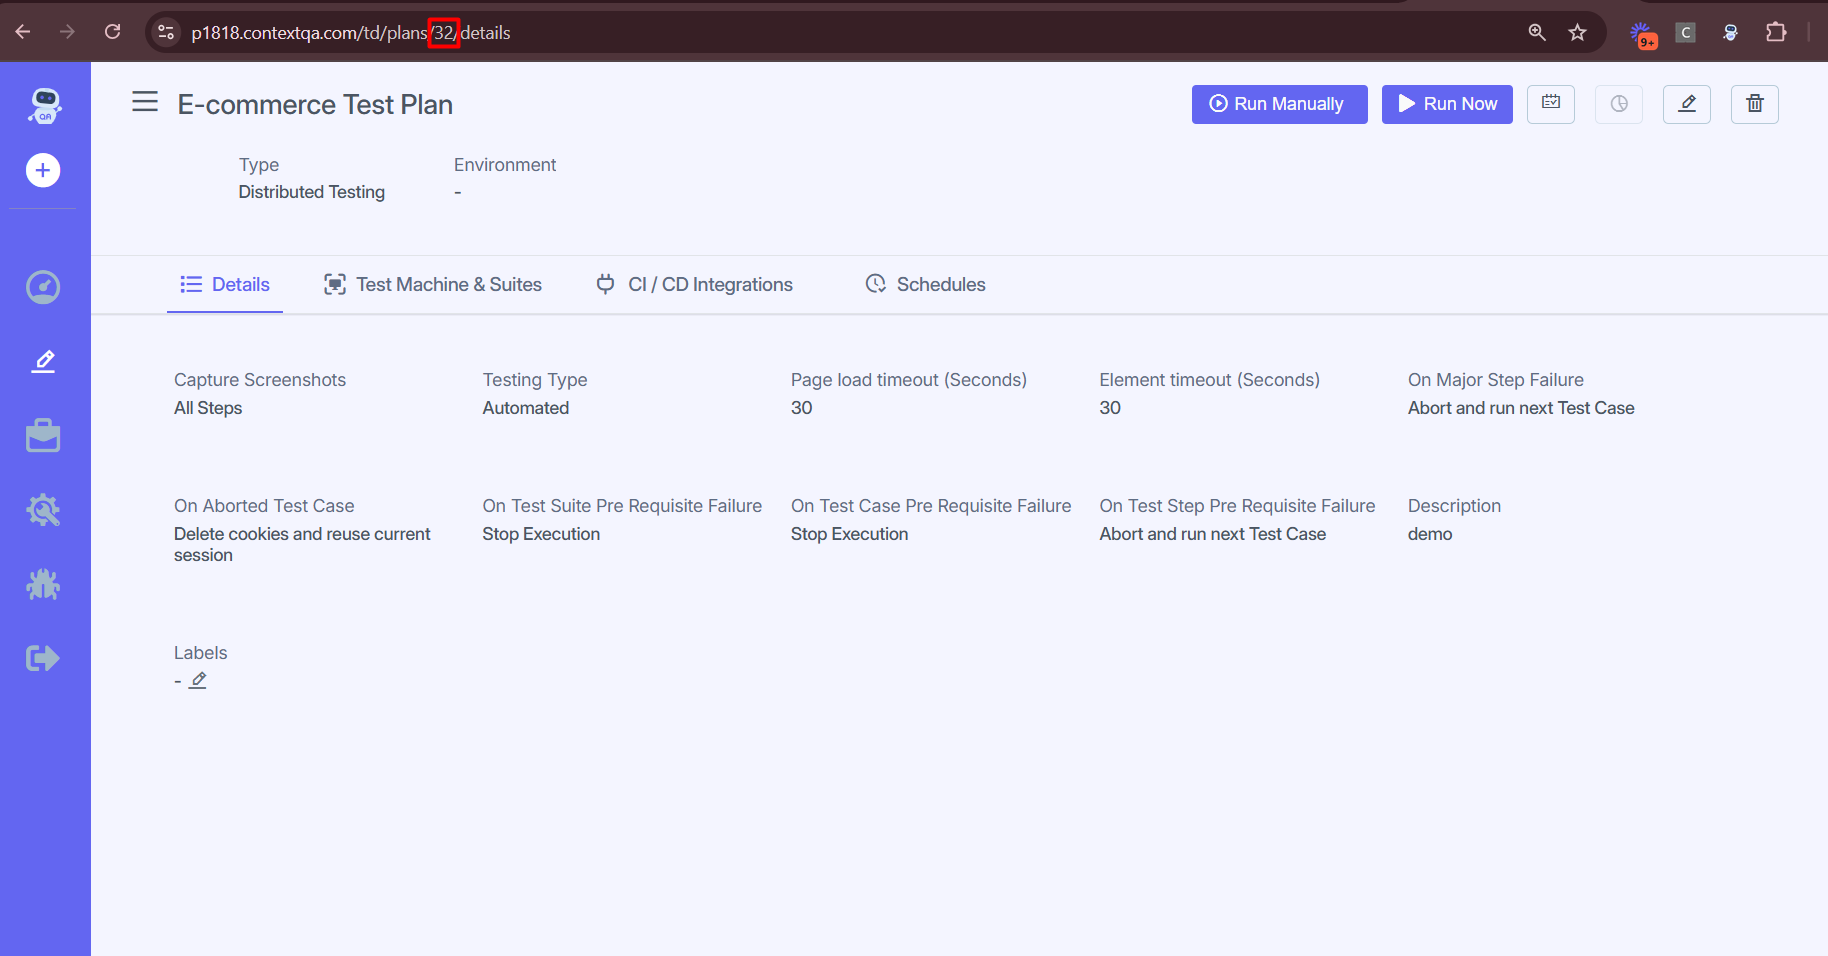The width and height of the screenshot is (1828, 956).
Task: Click the edit test plan pencil button
Action: click(1687, 104)
